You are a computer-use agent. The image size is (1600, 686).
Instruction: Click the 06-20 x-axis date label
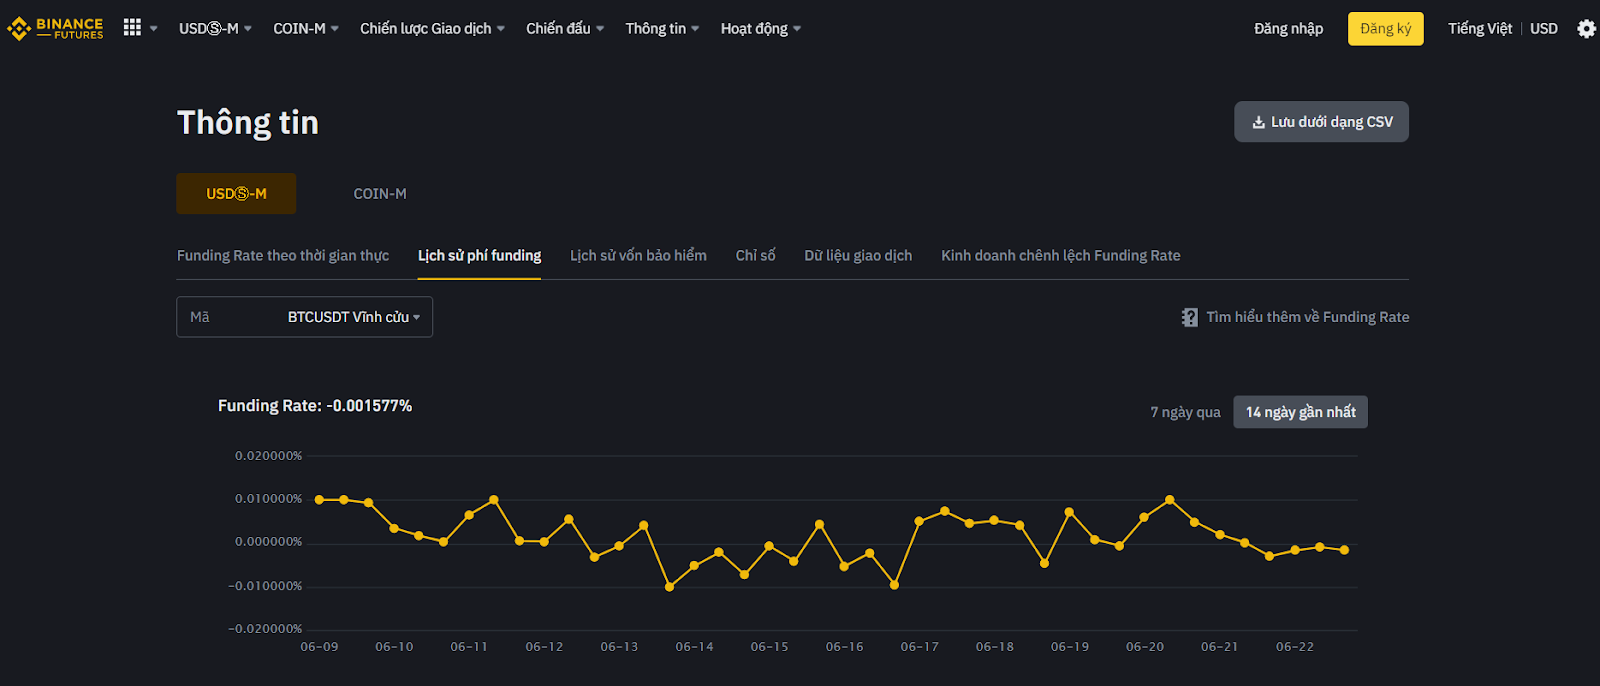click(x=1145, y=647)
